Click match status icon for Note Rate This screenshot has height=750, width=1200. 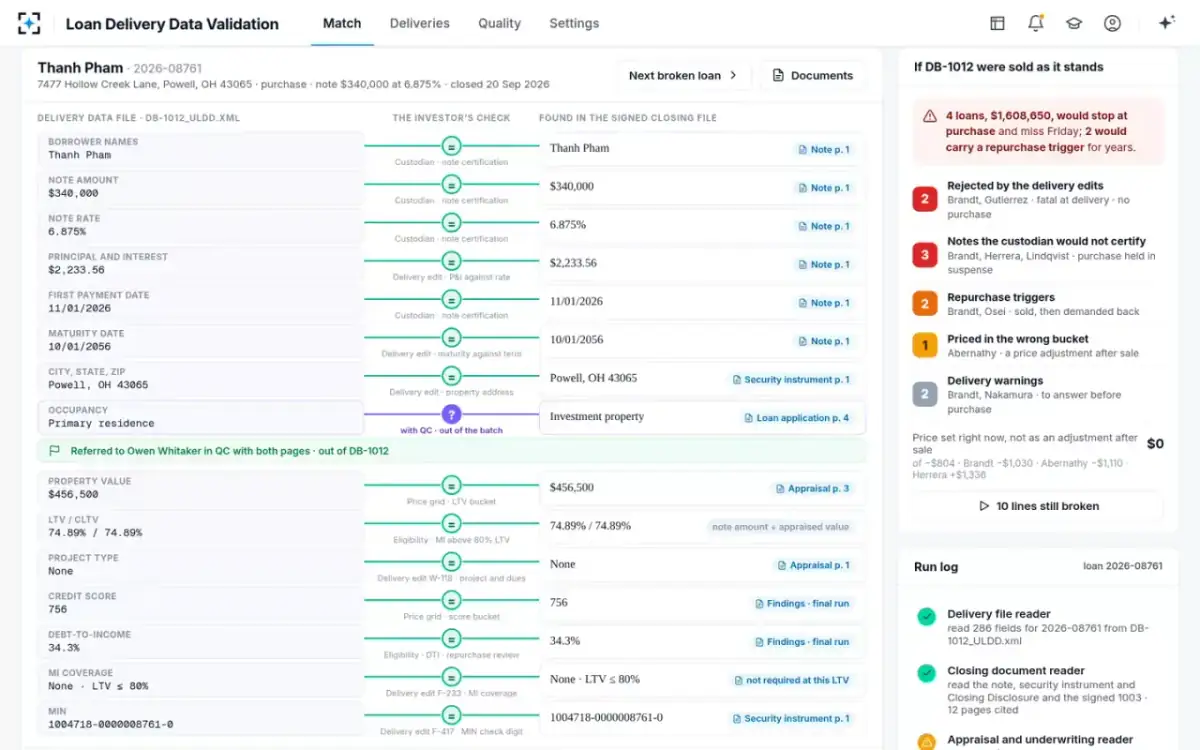(x=451, y=223)
